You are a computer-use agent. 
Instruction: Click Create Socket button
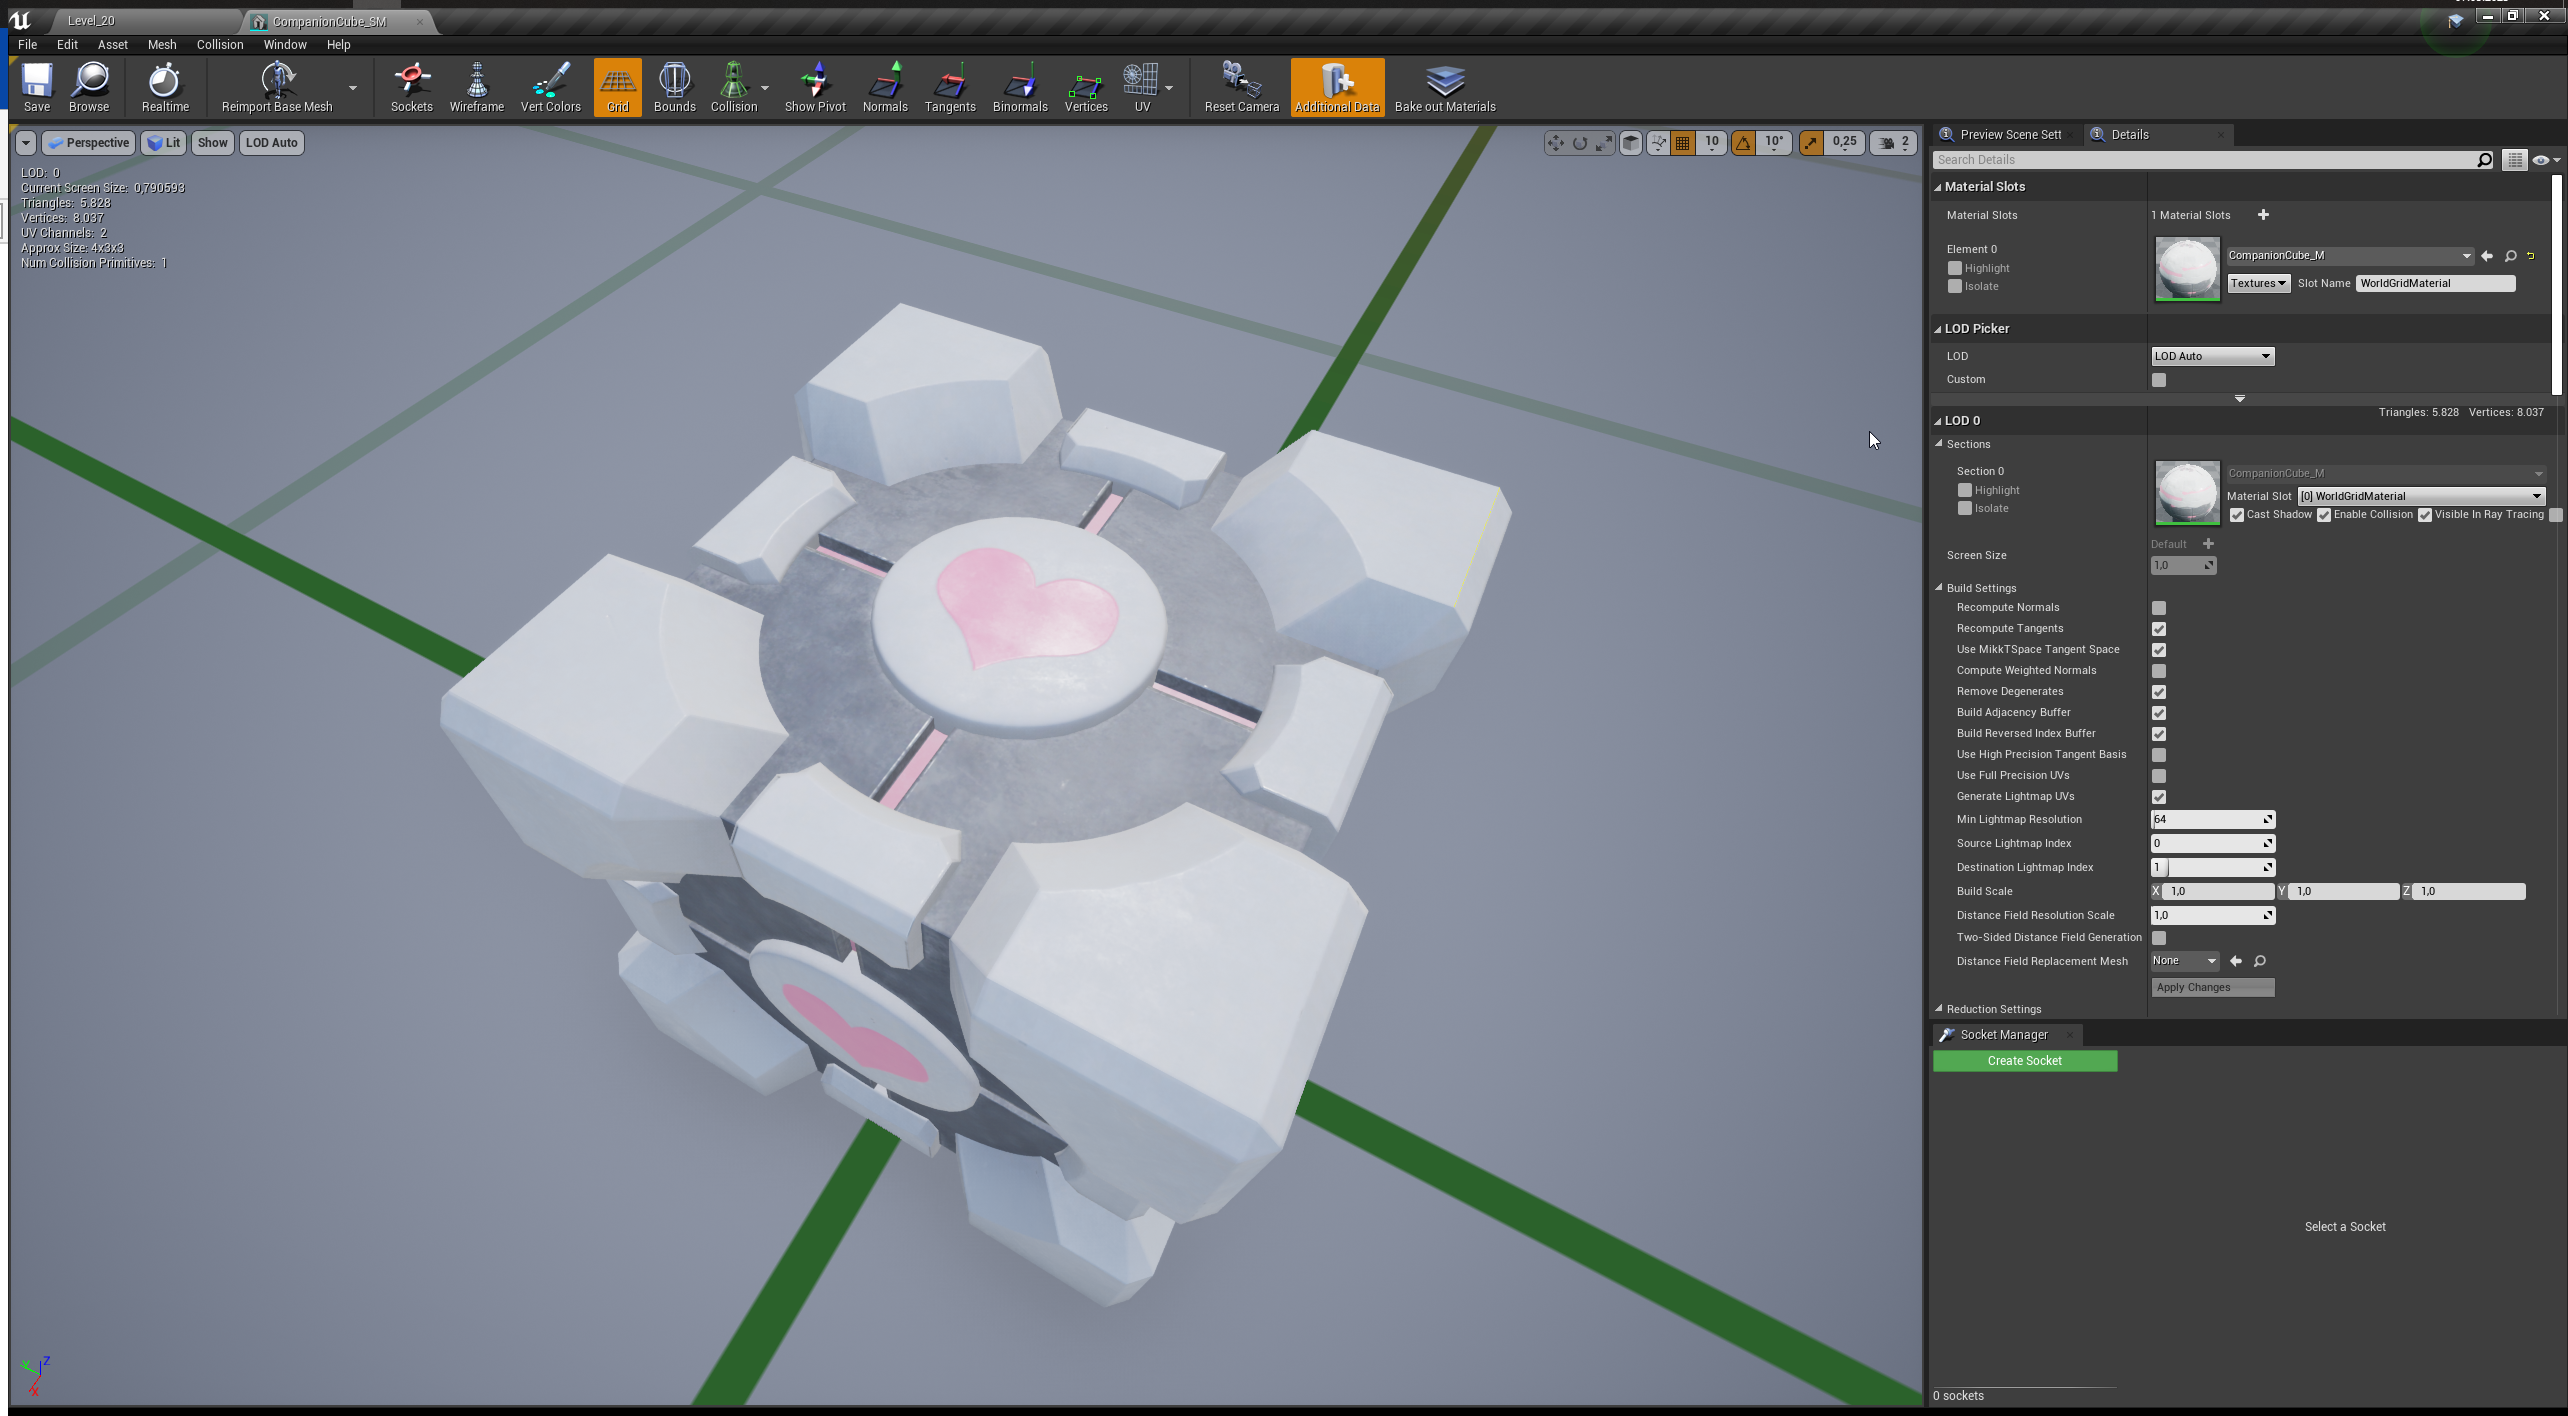click(2024, 1061)
